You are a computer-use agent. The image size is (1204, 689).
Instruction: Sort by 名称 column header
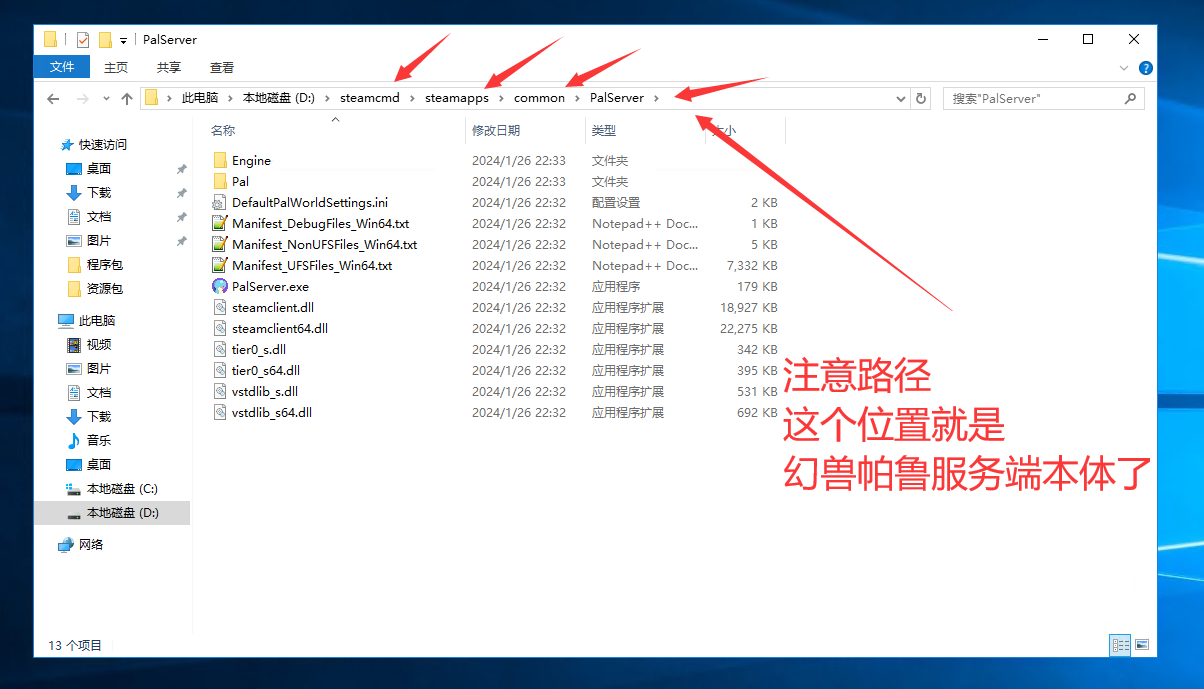pyautogui.click(x=223, y=131)
